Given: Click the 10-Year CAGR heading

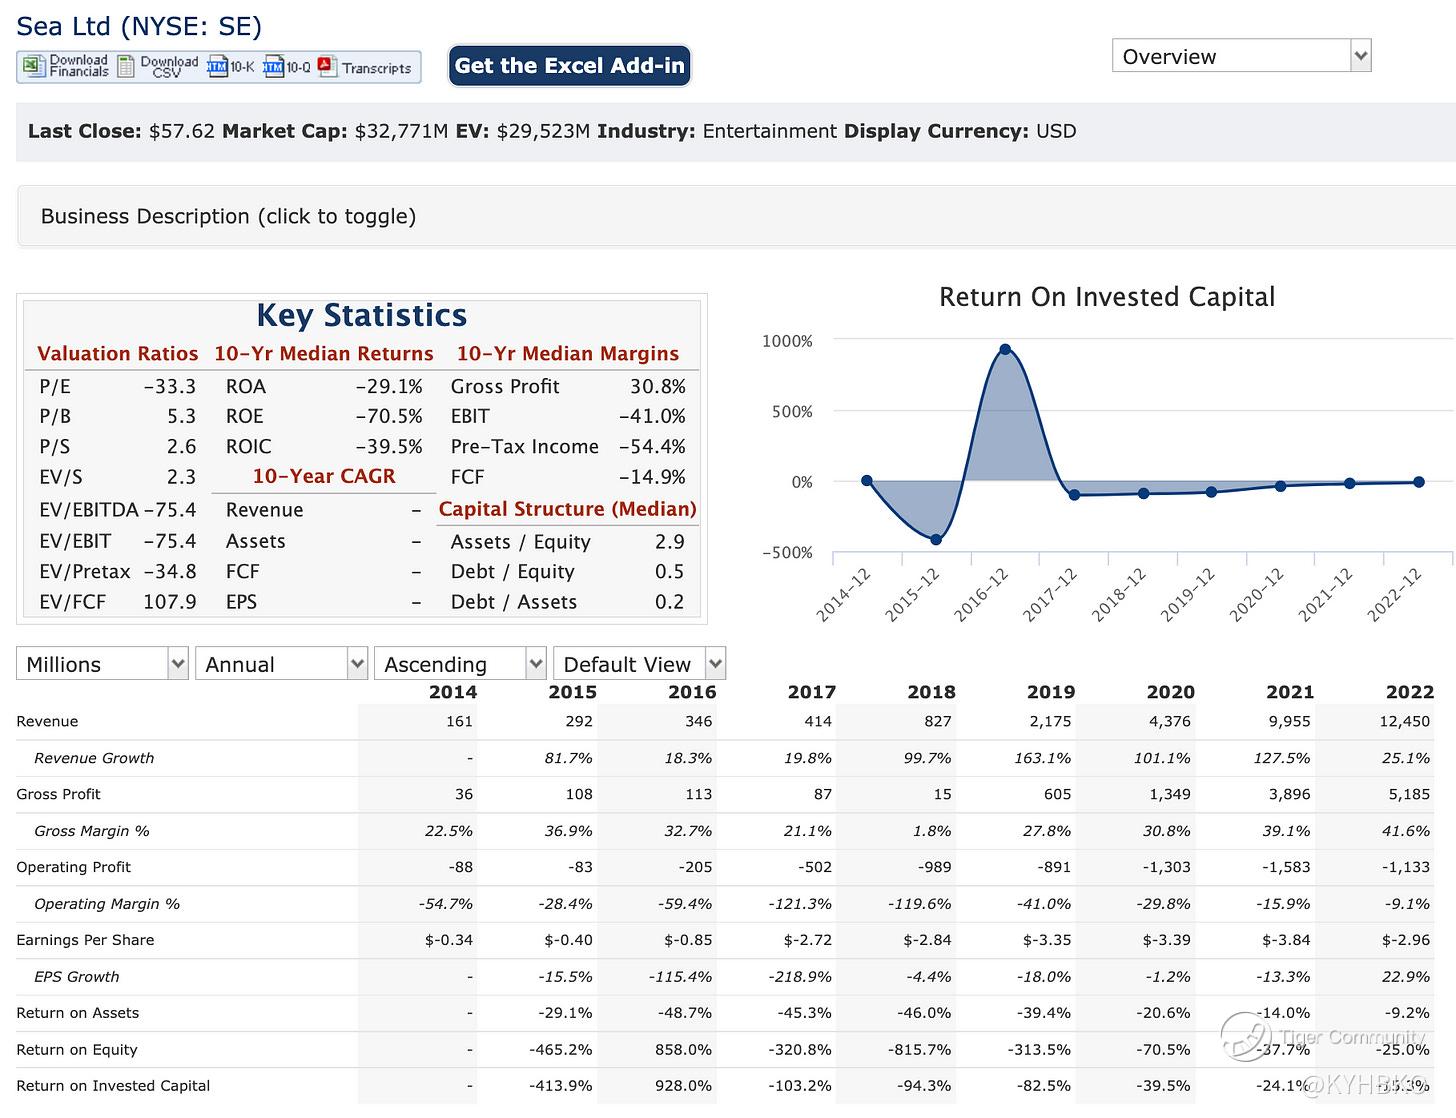Looking at the screenshot, I should tap(324, 476).
